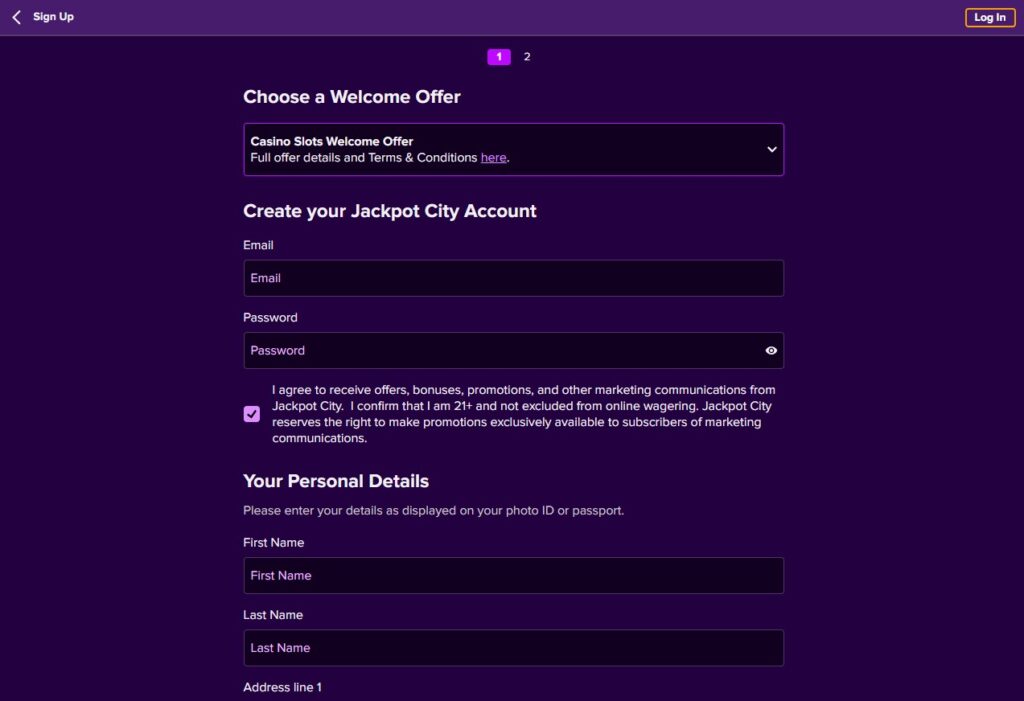1024x701 pixels.
Task: Click the dropdown chevron on the welcome offer
Action: (771, 148)
